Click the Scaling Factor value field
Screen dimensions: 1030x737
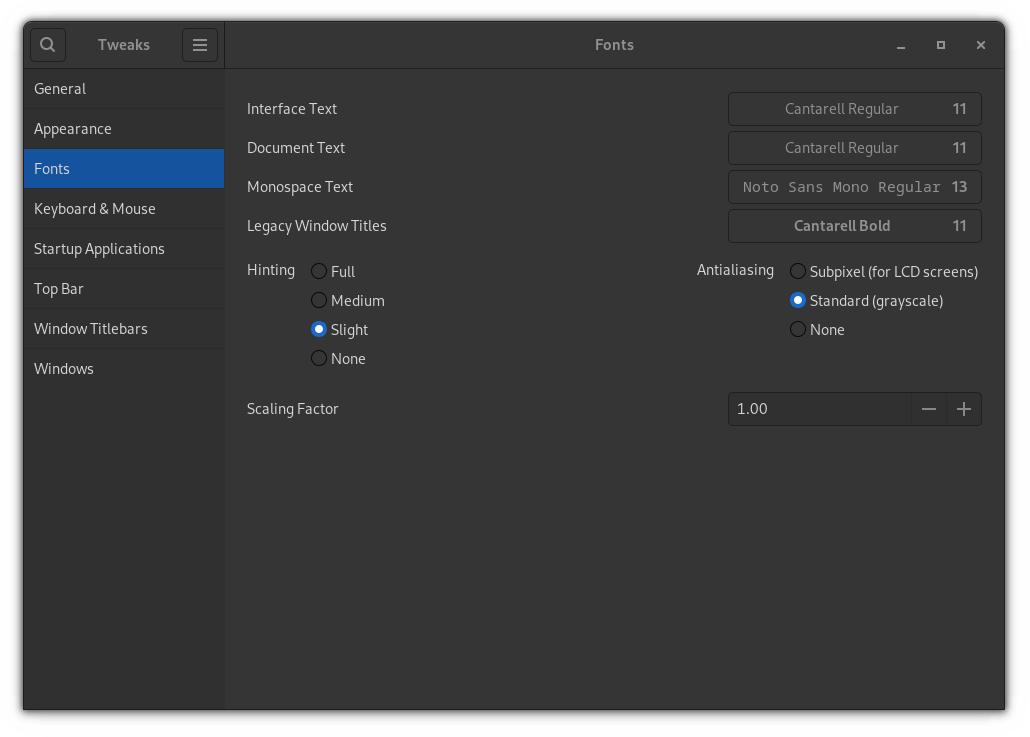click(x=818, y=409)
